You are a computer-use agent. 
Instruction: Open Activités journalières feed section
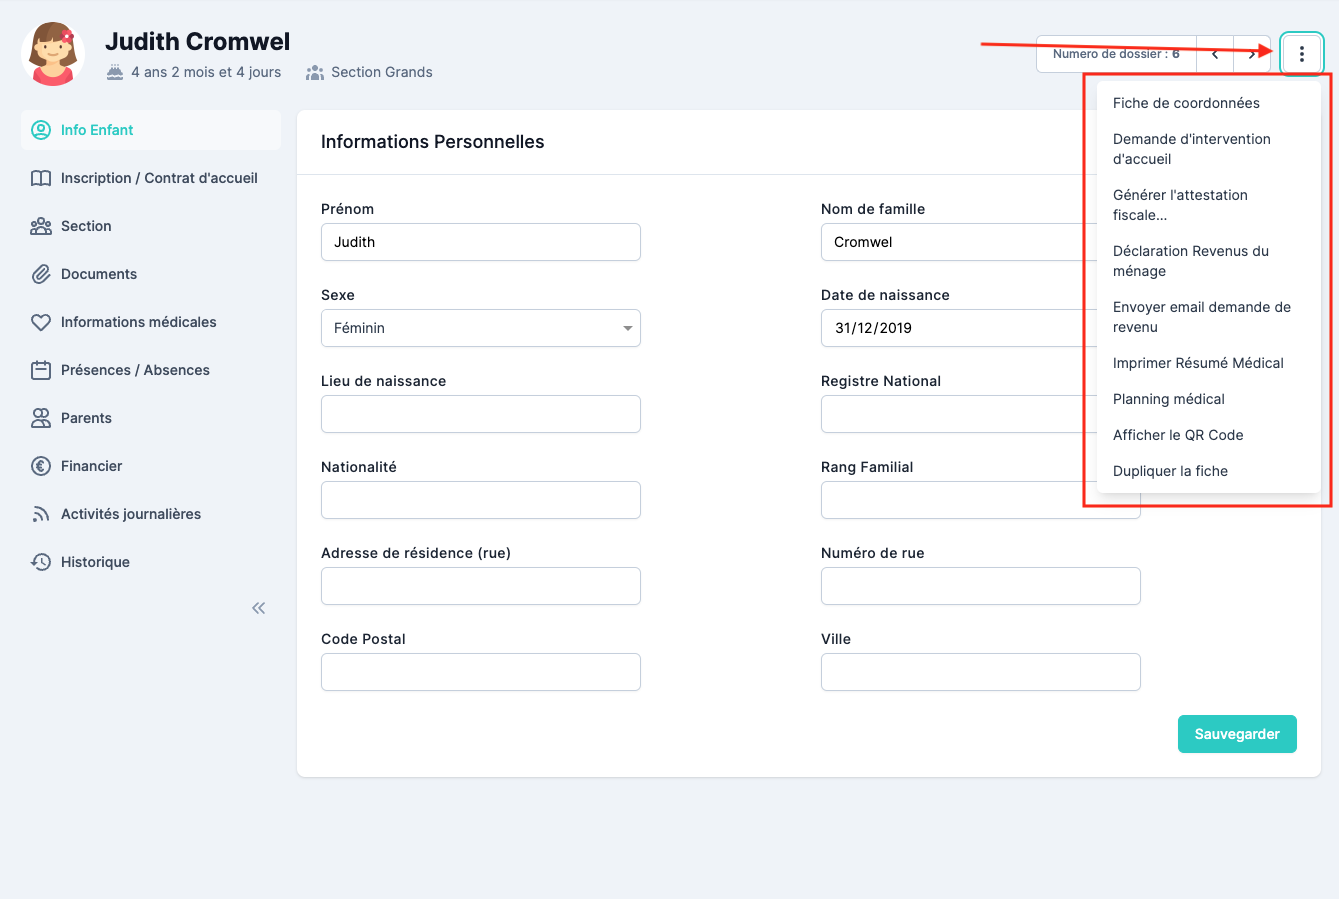click(130, 514)
